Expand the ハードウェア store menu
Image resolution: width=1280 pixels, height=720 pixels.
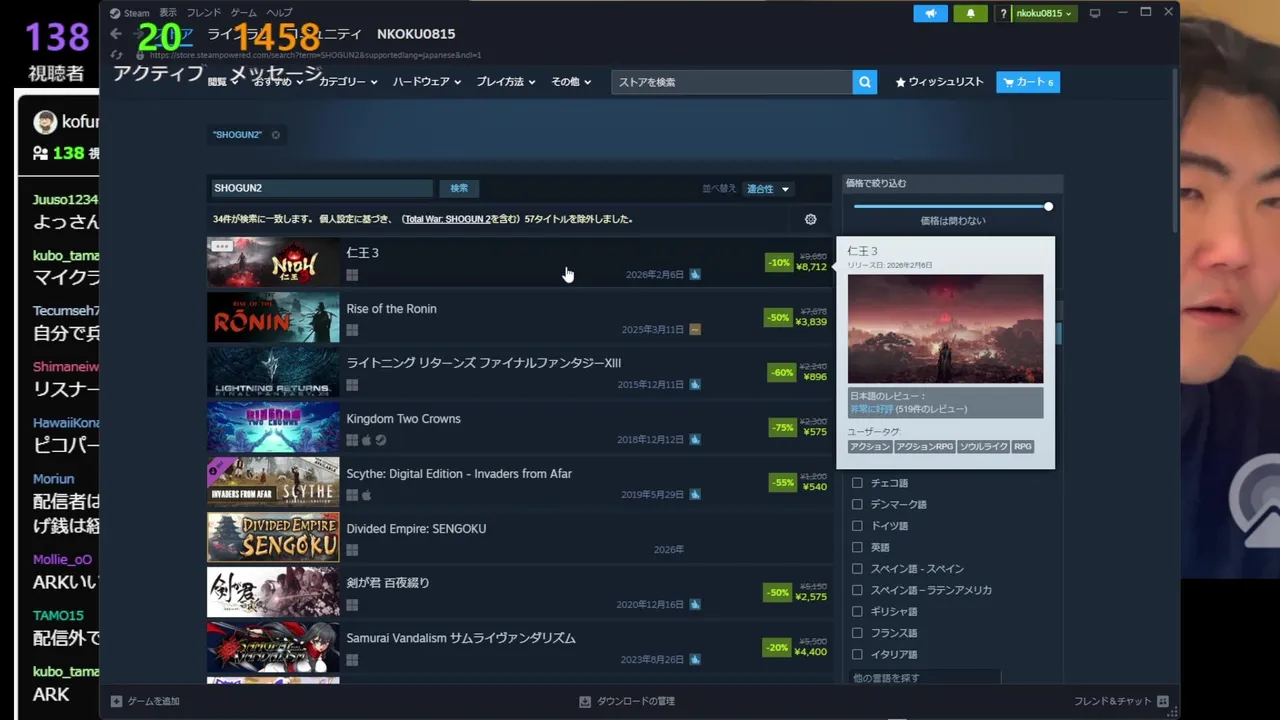tap(426, 82)
